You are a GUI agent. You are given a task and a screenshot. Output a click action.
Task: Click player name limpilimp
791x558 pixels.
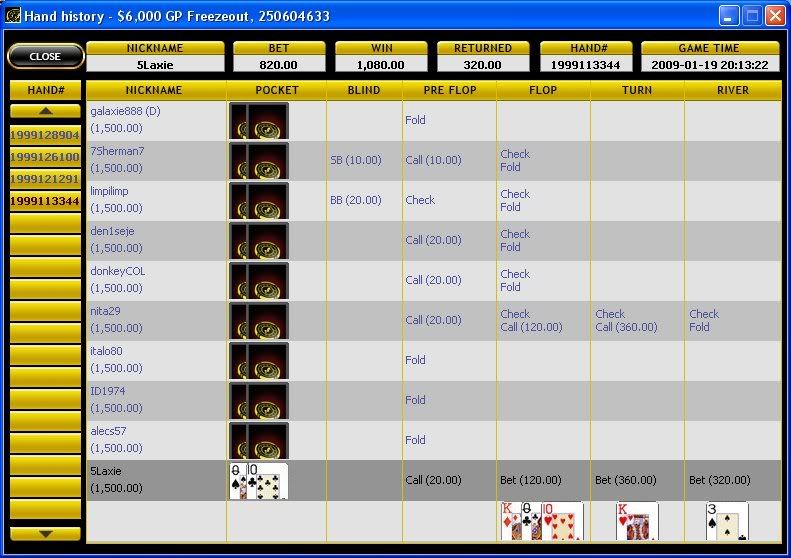click(x=109, y=191)
